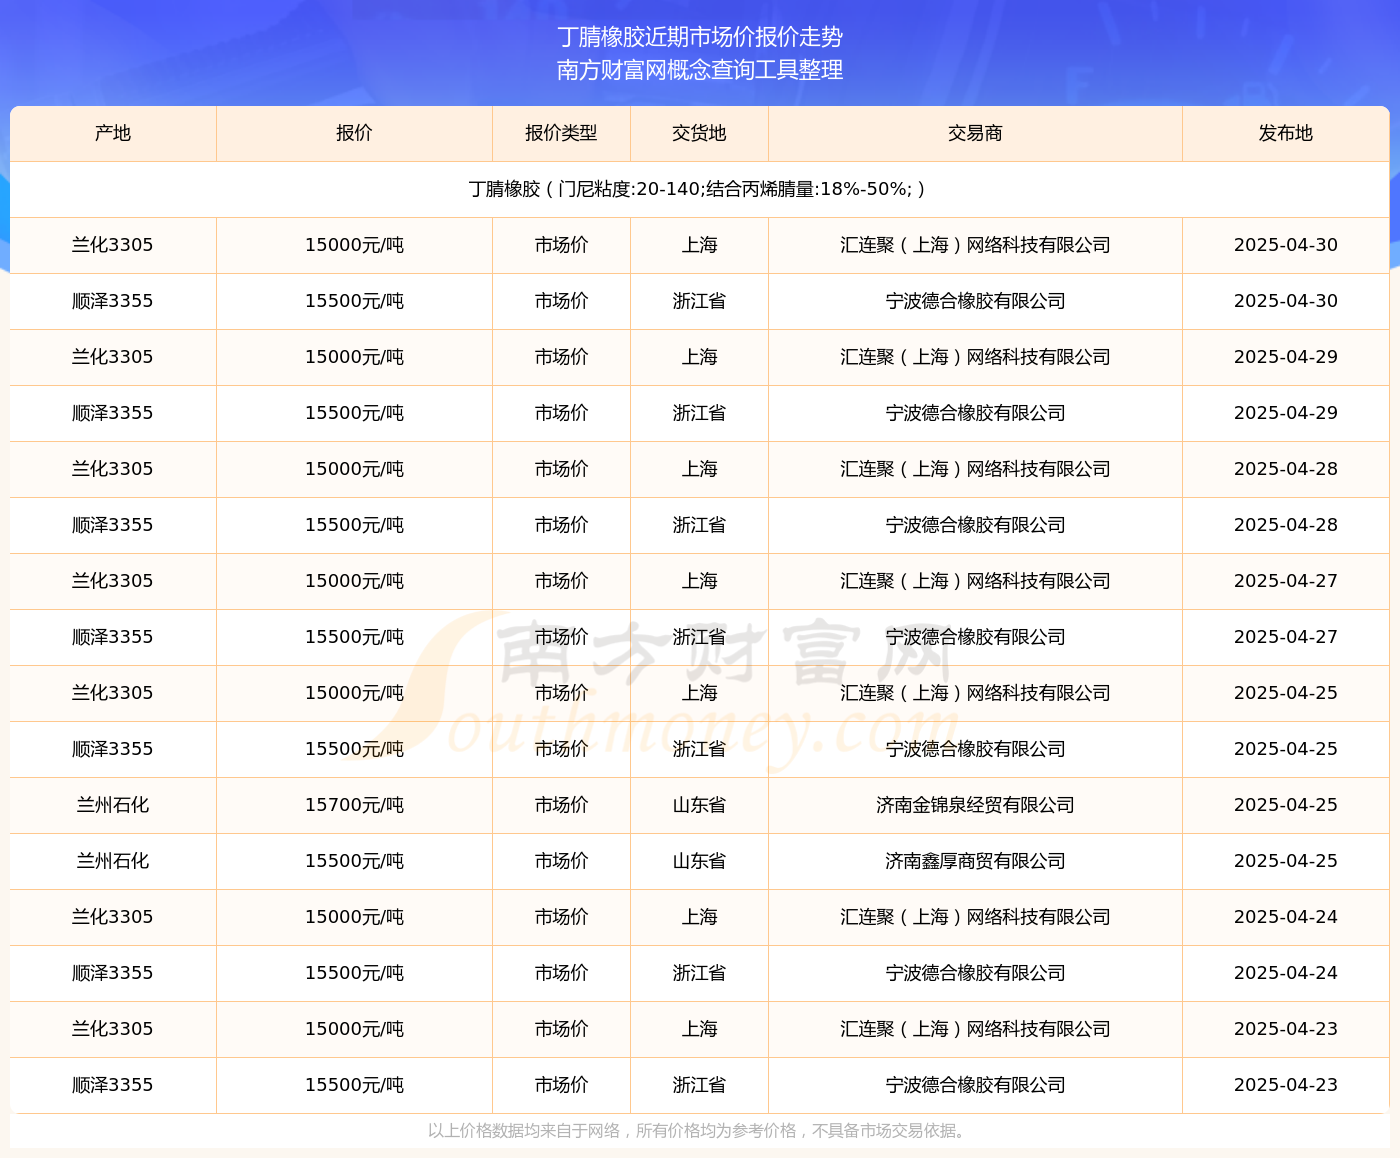
Task: Click the 2025-04-23 date in the 兰化3305 row
Action: tap(1285, 1029)
